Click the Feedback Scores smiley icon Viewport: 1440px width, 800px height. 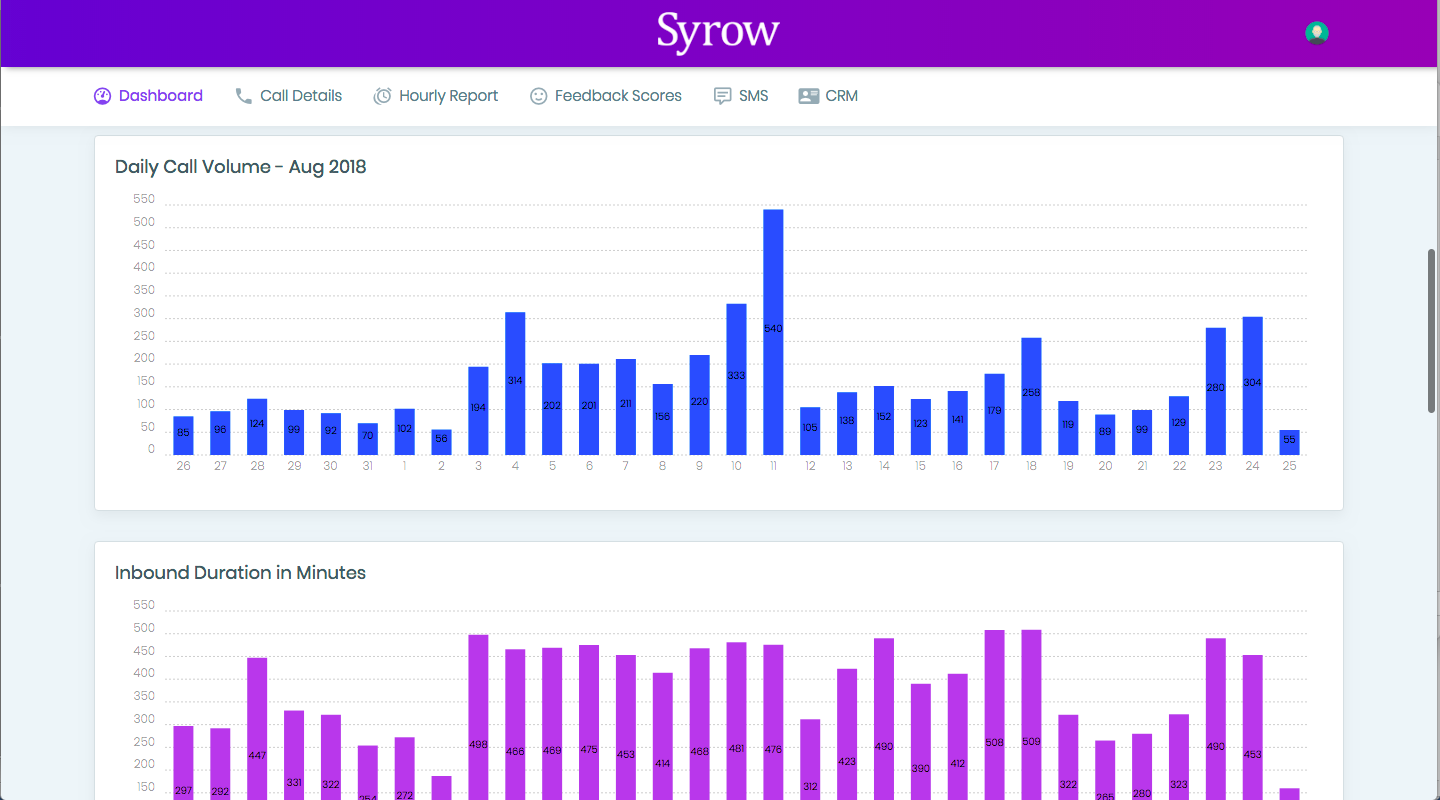click(x=538, y=96)
